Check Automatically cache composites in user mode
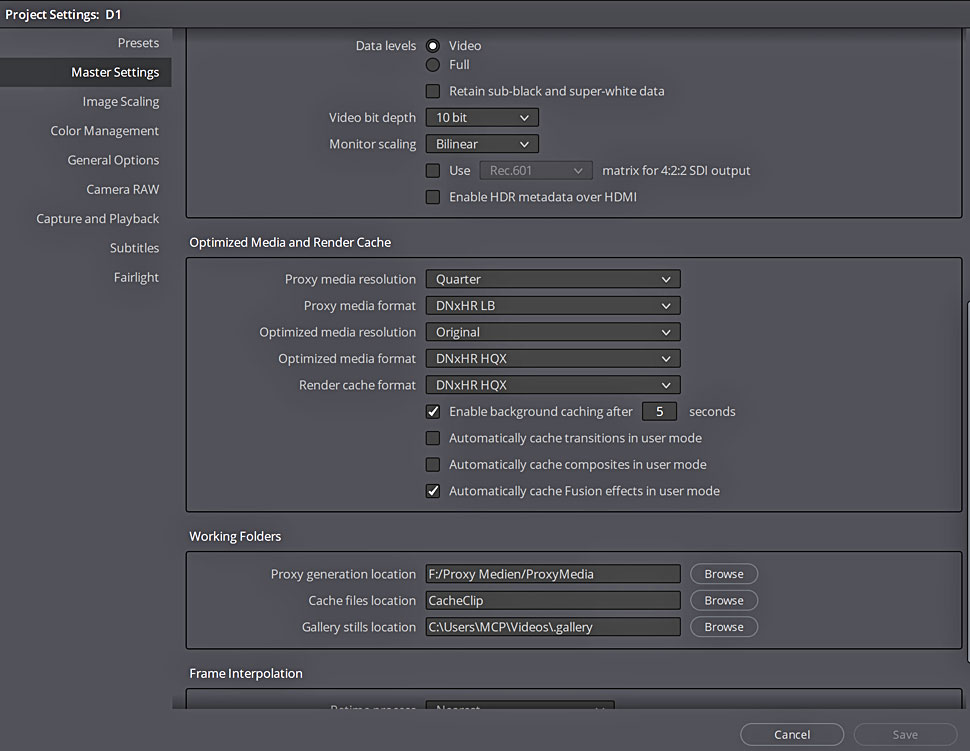Image resolution: width=970 pixels, height=751 pixels. point(432,465)
